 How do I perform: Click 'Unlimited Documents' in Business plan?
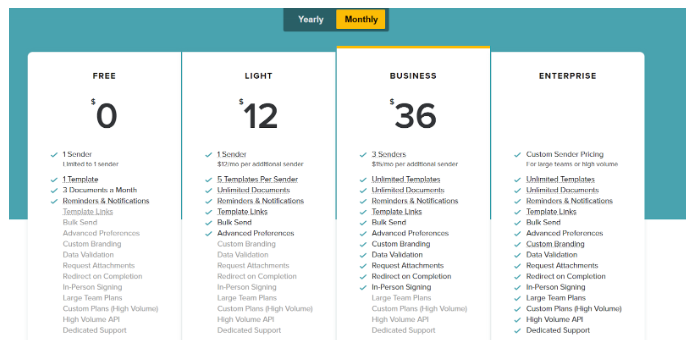tap(408, 190)
